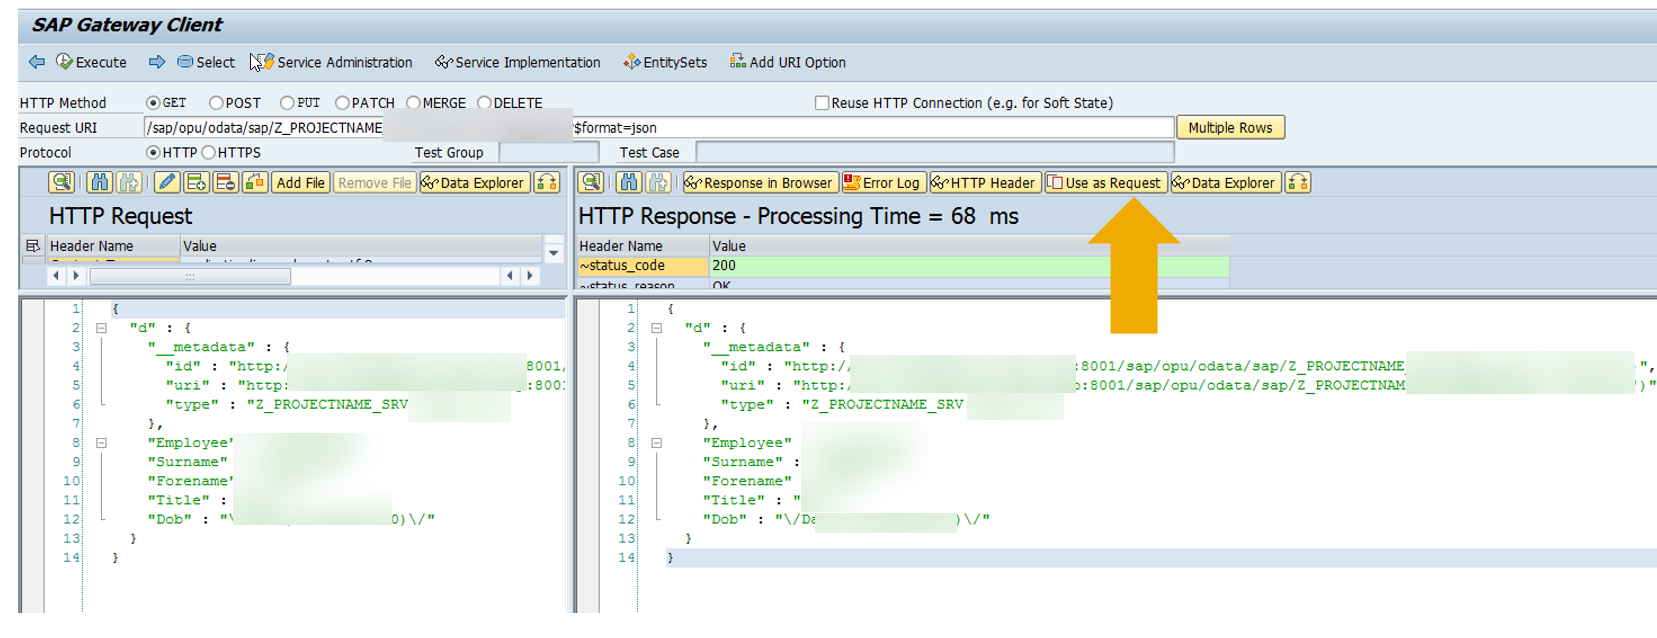Screen dimensions: 1657x638
Task: Click the "Dob" line in request body
Action: click(x=291, y=520)
